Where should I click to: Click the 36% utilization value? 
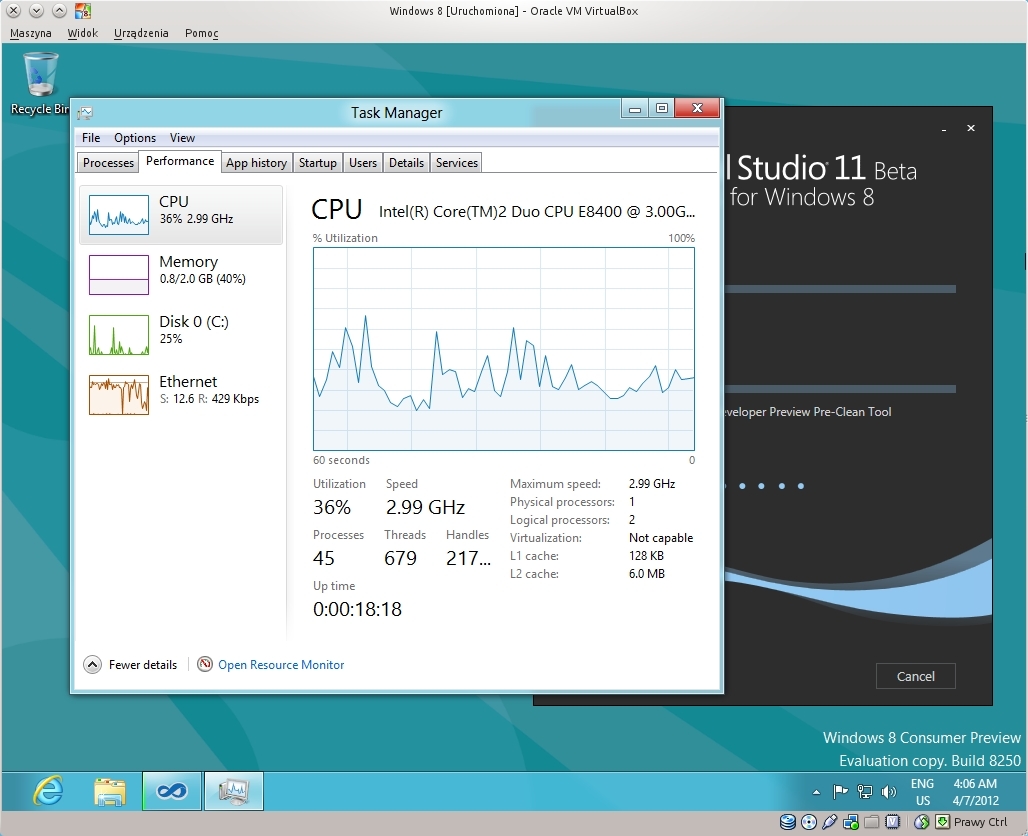pos(332,507)
